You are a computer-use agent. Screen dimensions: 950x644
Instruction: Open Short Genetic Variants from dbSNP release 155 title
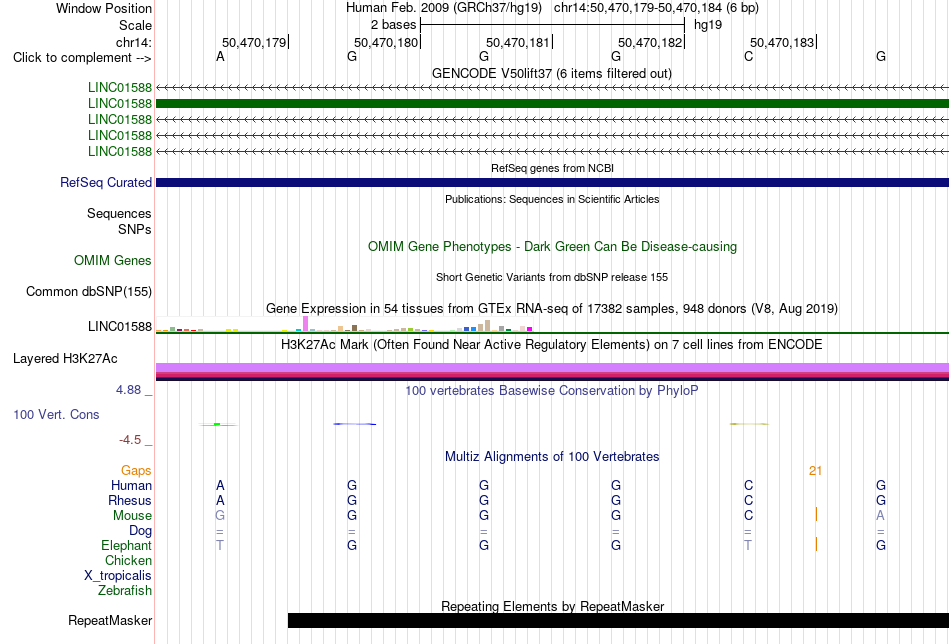click(552, 277)
